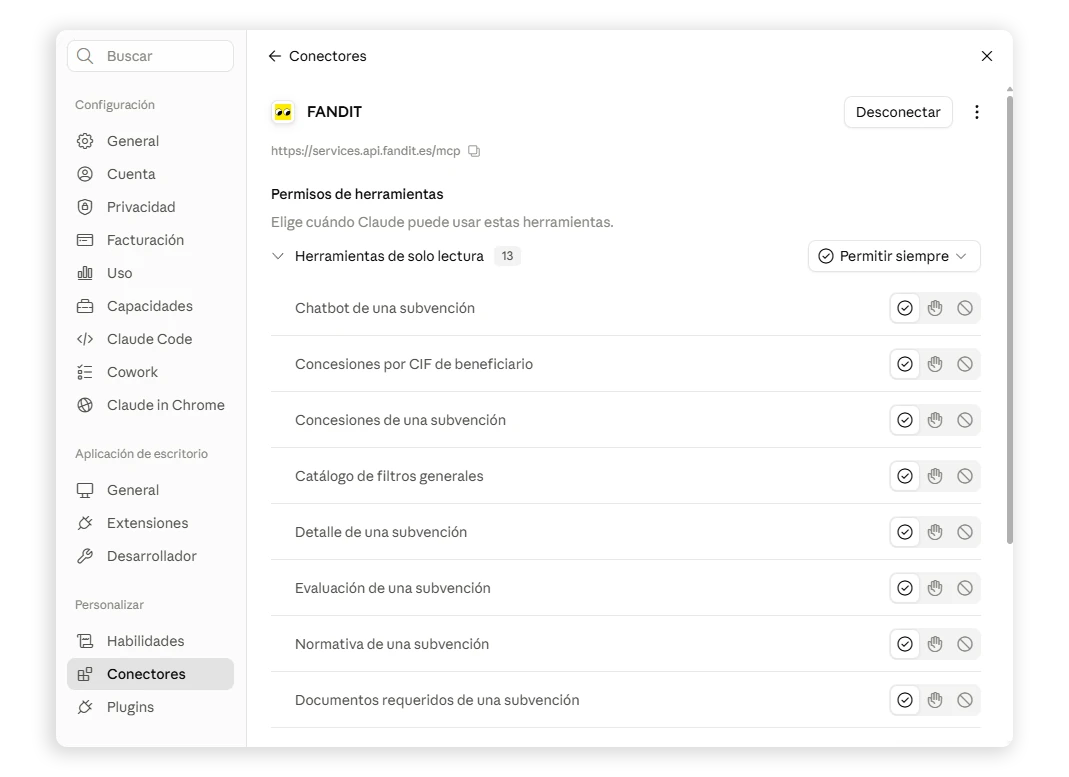Always allow Evaluación de una subvención

coord(905,588)
